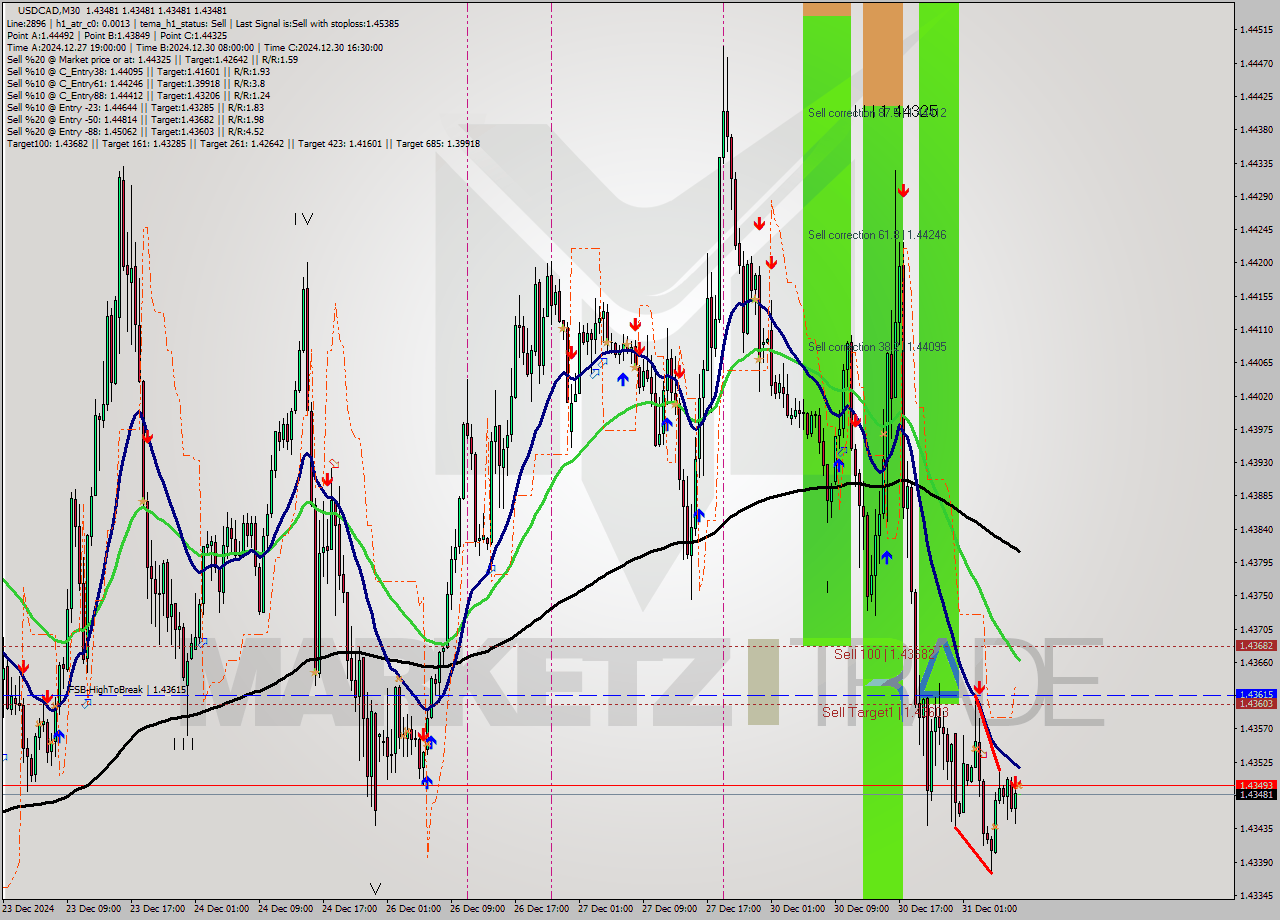Select the black 1.43481 current price tag
The width and height of the screenshot is (1280, 920).
point(1256,794)
